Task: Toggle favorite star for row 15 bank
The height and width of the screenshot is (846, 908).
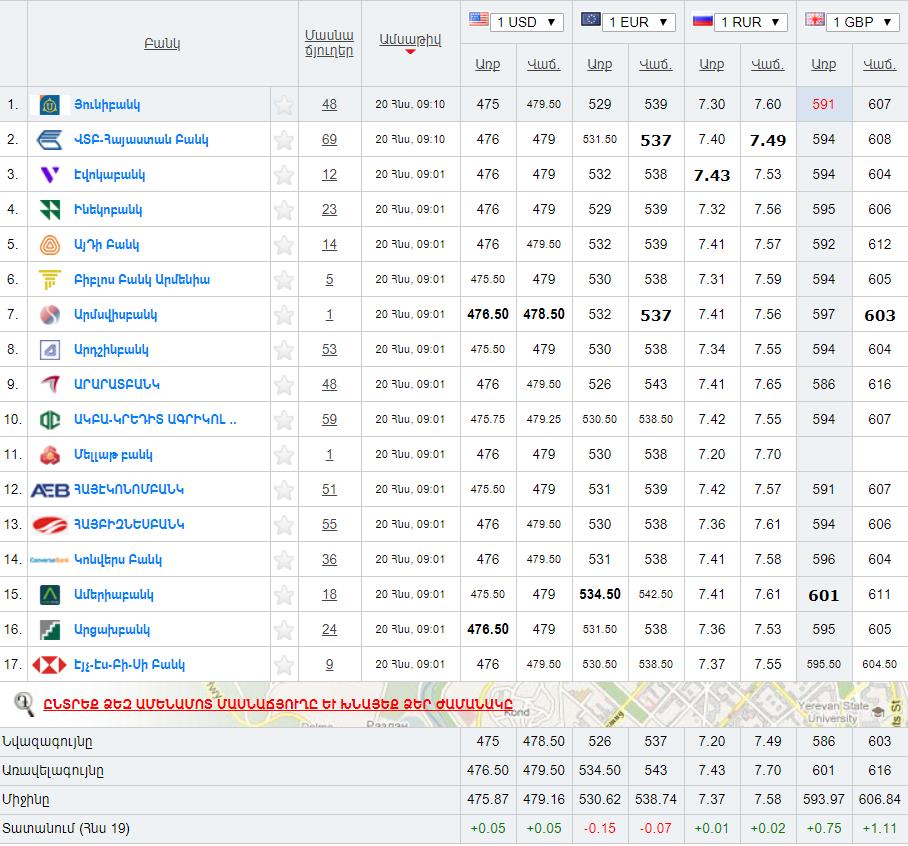Action: (x=284, y=595)
